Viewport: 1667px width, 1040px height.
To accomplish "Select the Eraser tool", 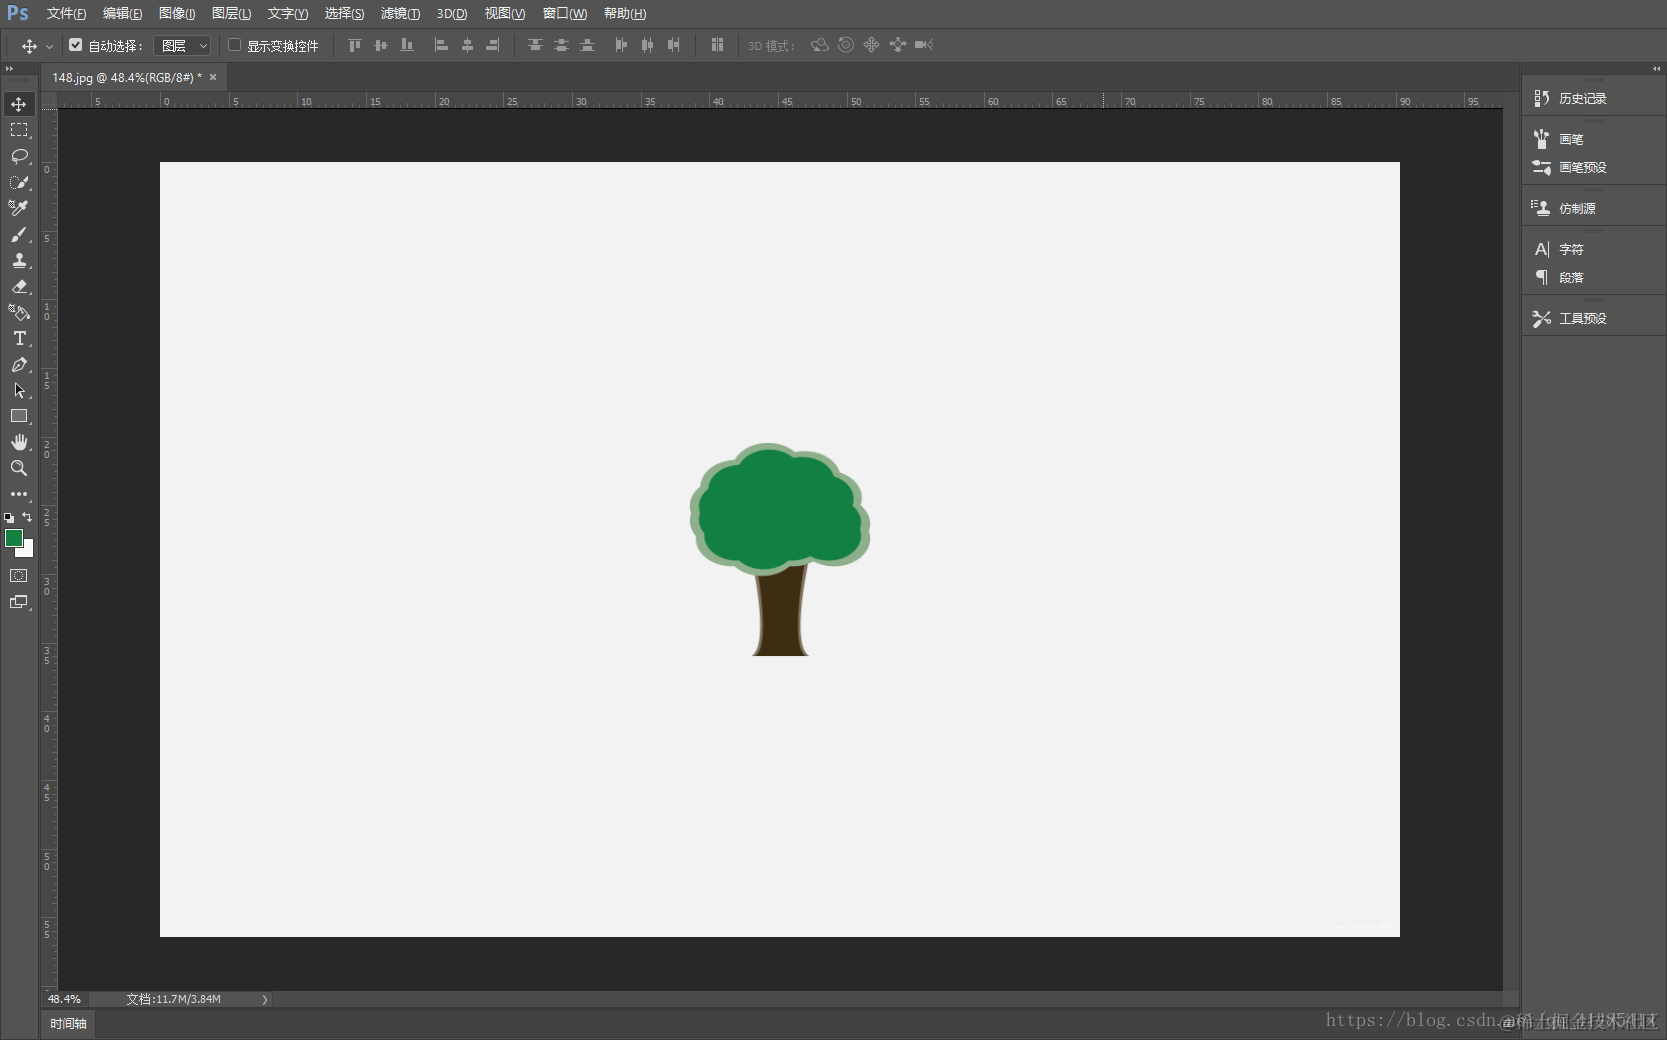I will 19,286.
